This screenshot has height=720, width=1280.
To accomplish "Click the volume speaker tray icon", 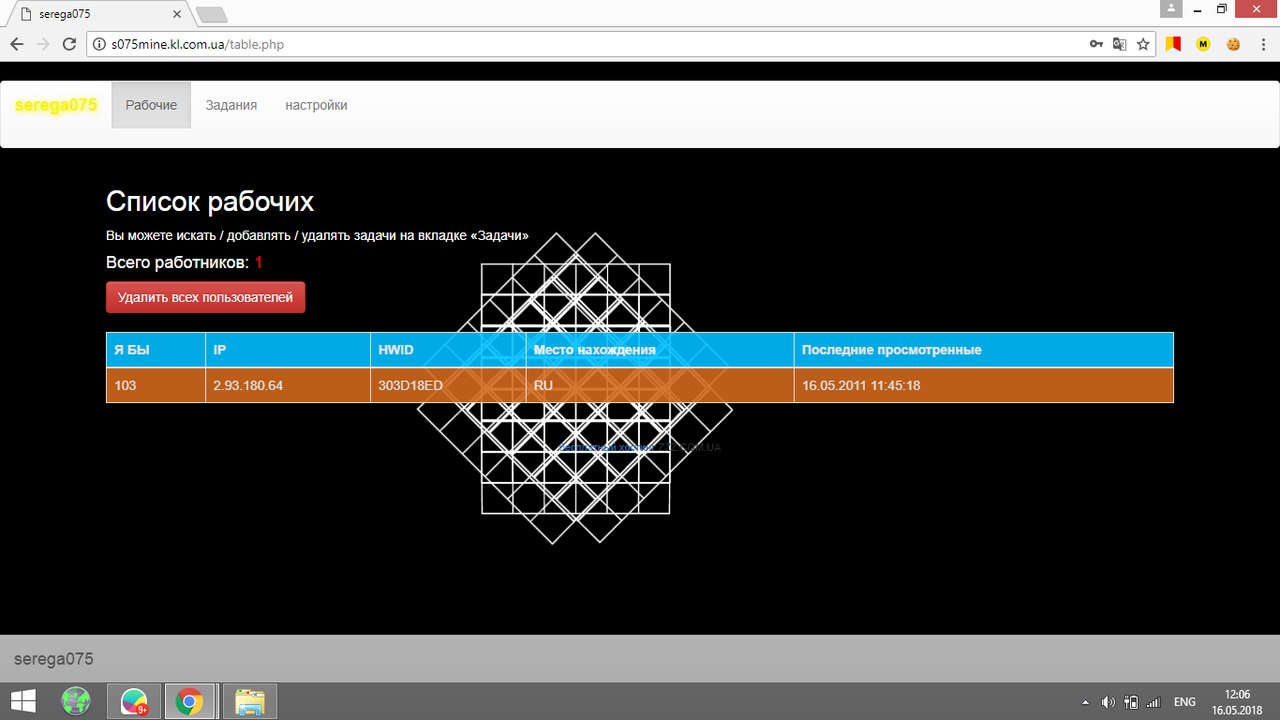I will point(1108,702).
